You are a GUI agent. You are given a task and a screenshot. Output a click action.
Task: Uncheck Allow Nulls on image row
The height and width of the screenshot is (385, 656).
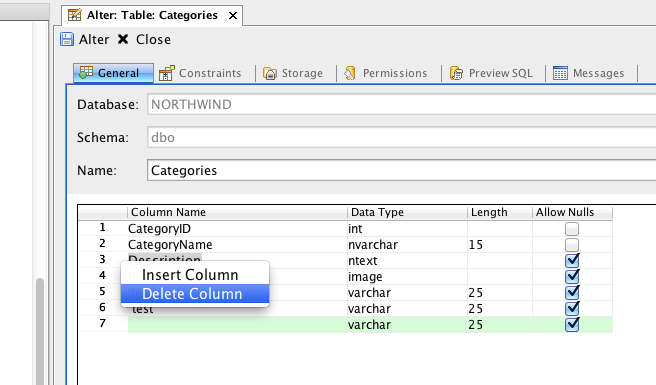pyautogui.click(x=572, y=276)
